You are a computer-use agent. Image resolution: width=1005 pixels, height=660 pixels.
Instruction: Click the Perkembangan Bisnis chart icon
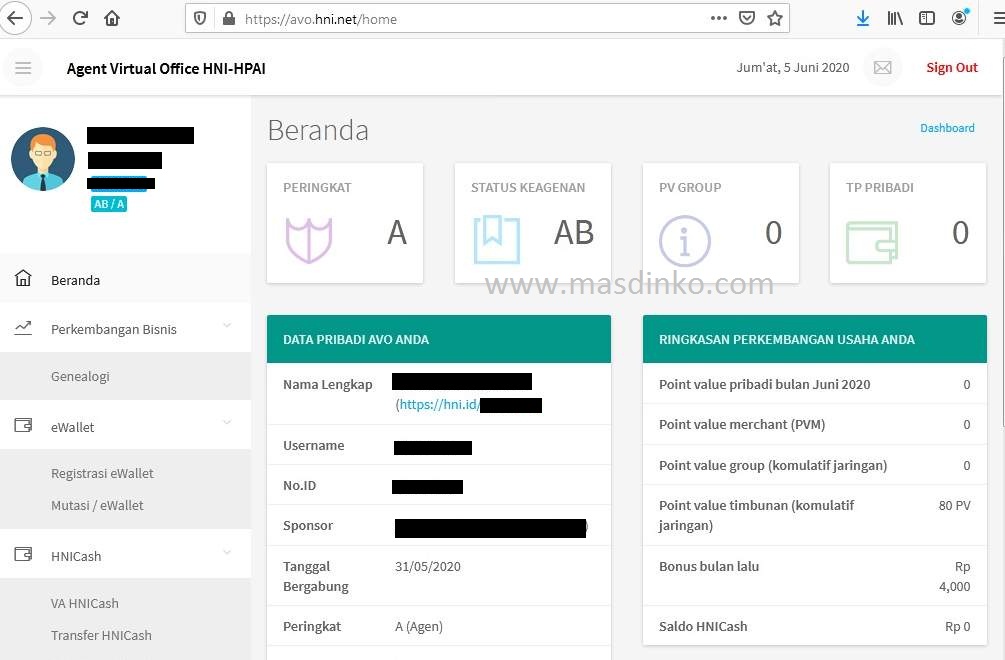(x=22, y=328)
